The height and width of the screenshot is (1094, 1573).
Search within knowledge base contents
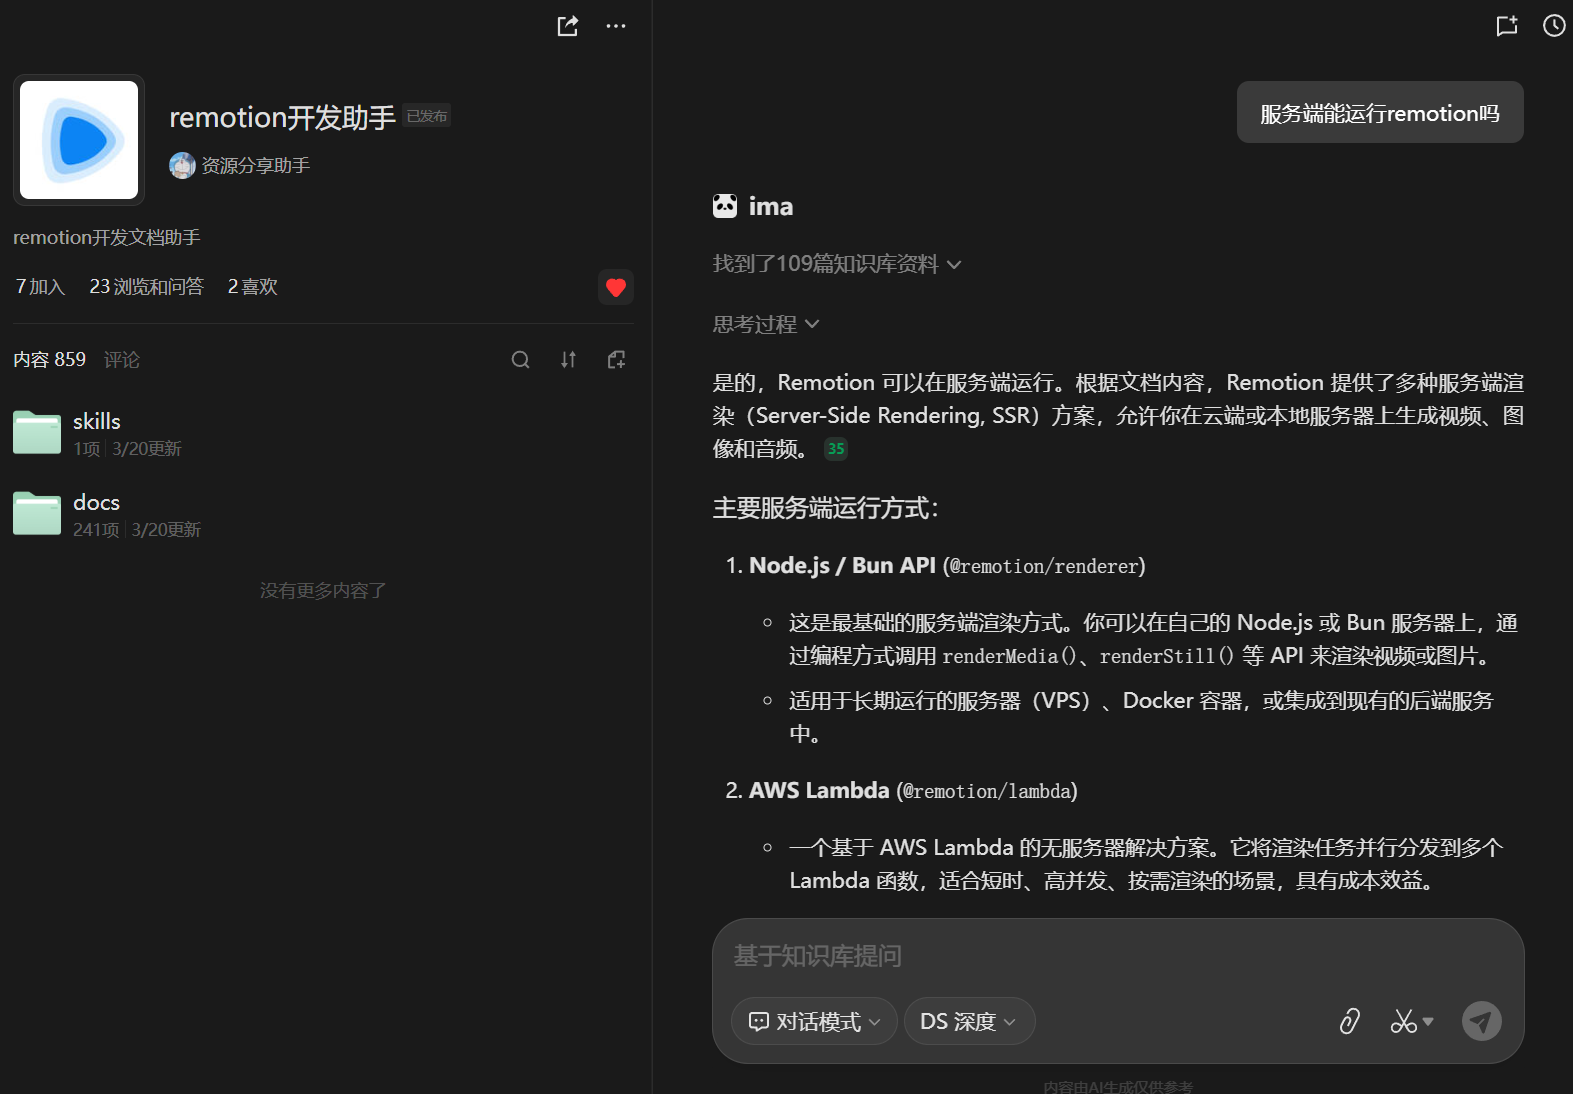(x=520, y=360)
